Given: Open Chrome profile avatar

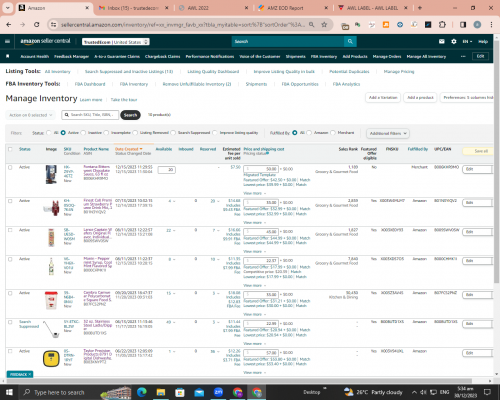Looking at the screenshot, I should 477,24.
